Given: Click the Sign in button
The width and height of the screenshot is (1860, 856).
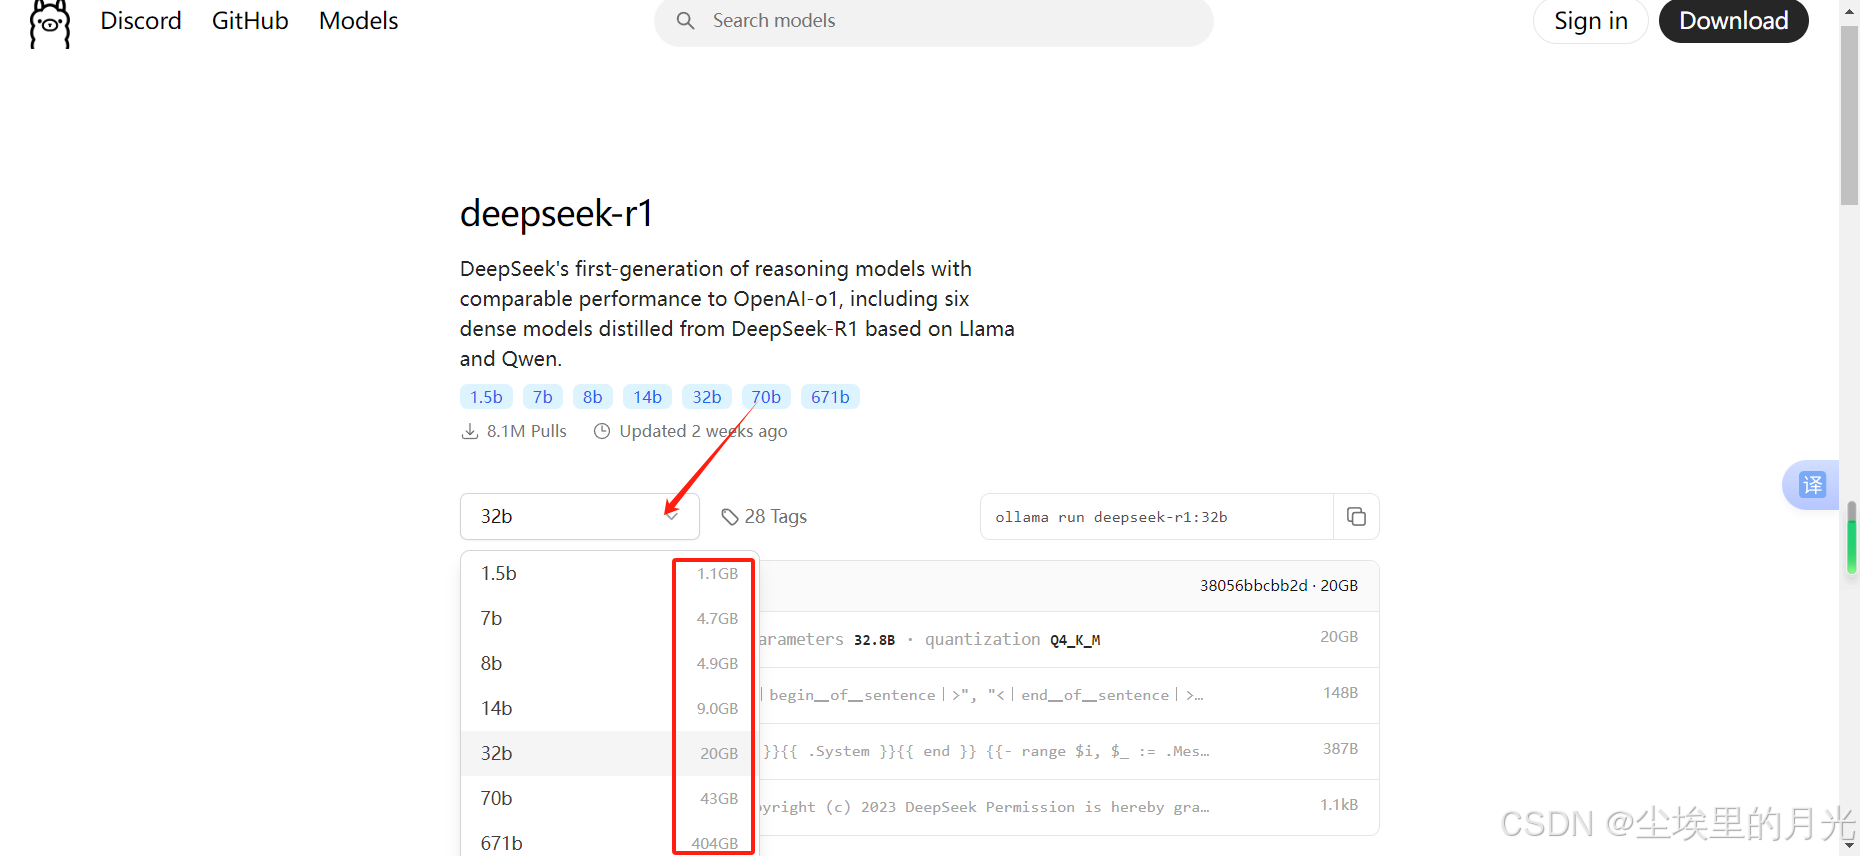Looking at the screenshot, I should (x=1590, y=21).
